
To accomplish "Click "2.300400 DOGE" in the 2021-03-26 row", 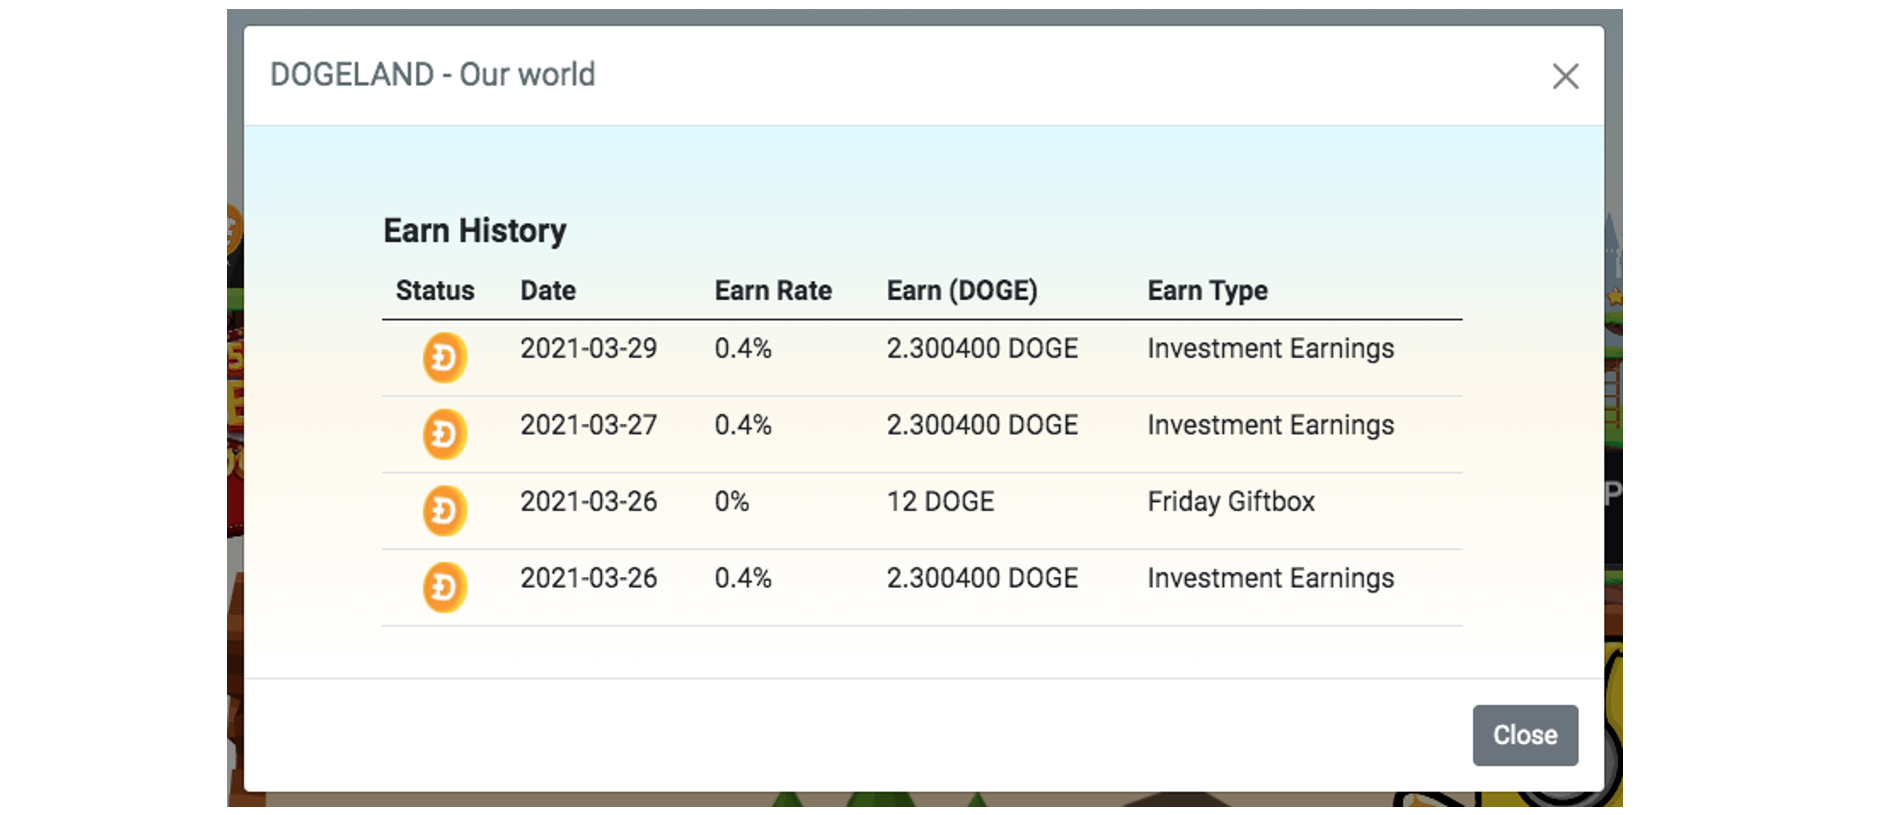I will point(982,578).
